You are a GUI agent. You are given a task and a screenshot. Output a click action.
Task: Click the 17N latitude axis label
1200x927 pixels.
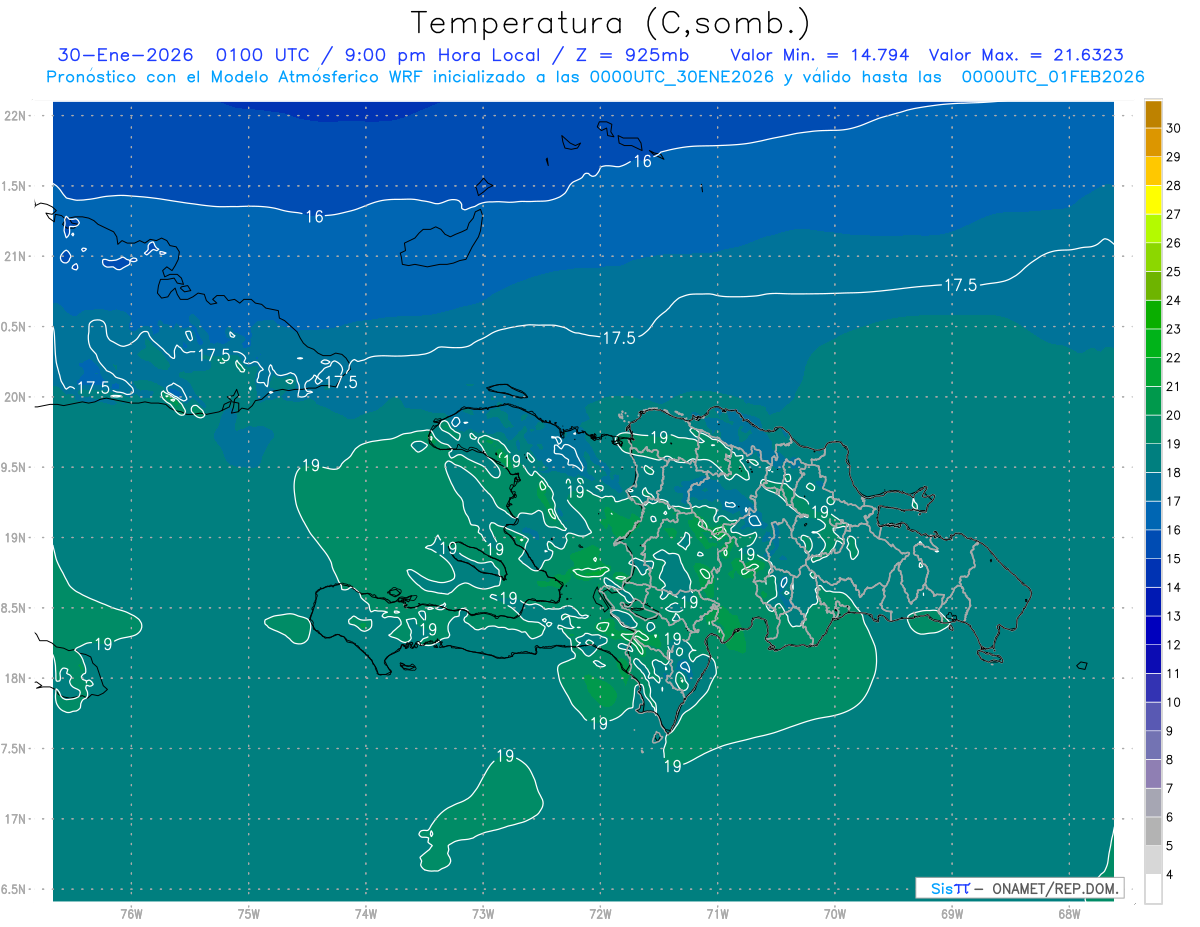click(x=17, y=819)
